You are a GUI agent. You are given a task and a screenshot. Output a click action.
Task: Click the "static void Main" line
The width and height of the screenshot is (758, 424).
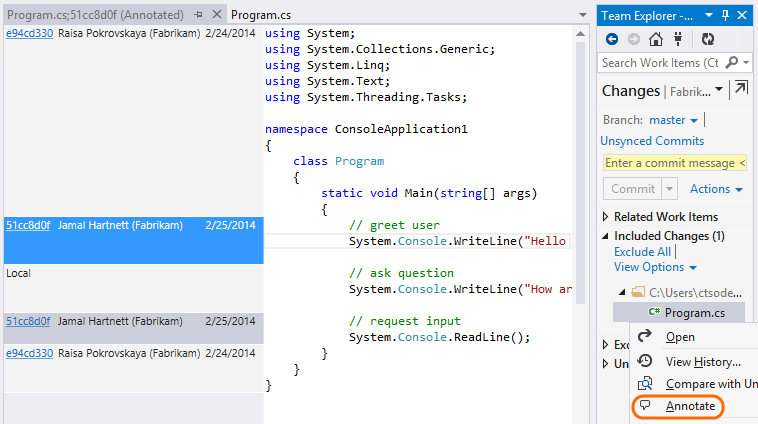click(429, 193)
